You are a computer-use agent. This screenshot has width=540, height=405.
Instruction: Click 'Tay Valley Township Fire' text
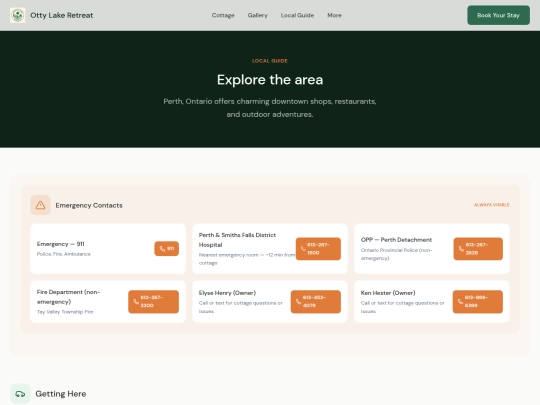tap(65, 312)
